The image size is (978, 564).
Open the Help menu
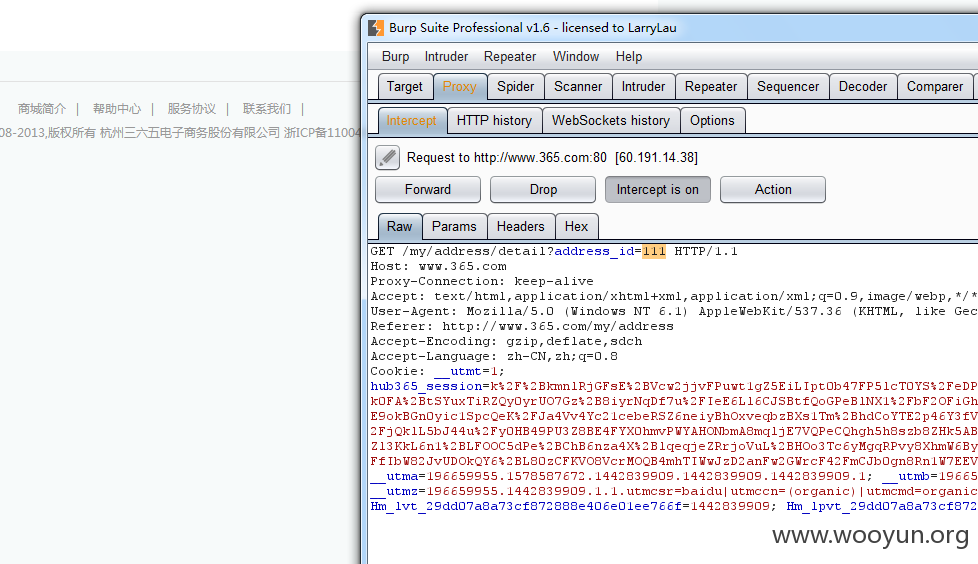(629, 57)
